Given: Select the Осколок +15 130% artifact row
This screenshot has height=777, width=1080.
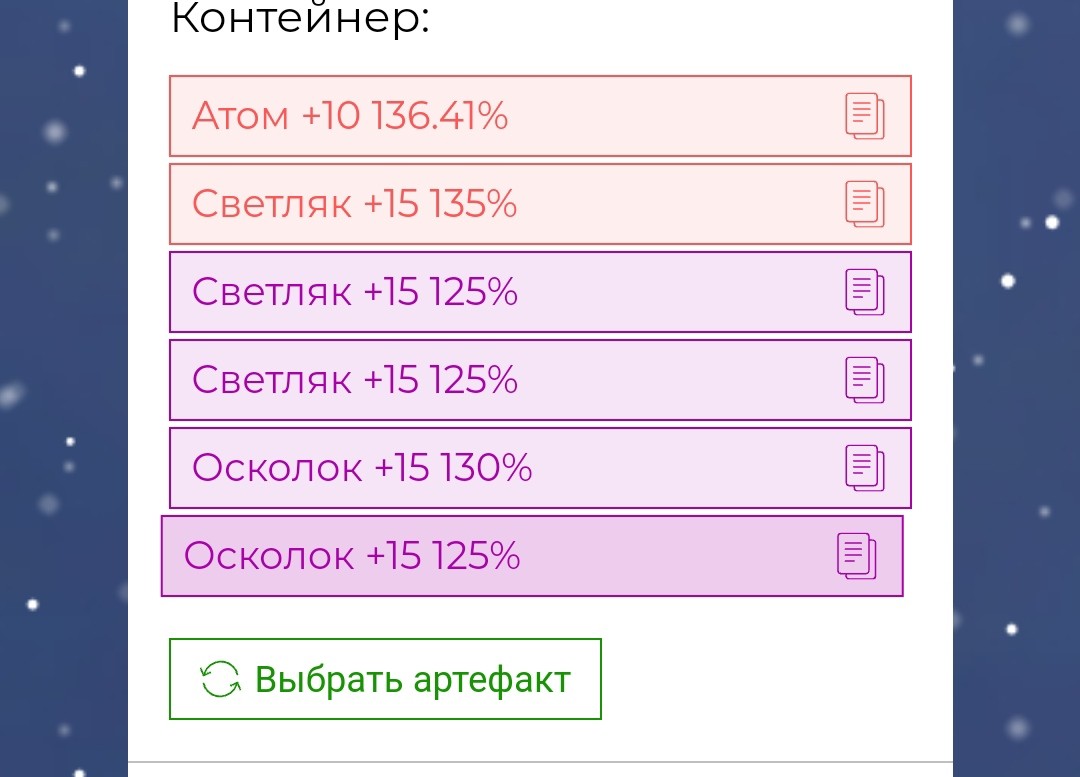Looking at the screenshot, I should click(540, 468).
